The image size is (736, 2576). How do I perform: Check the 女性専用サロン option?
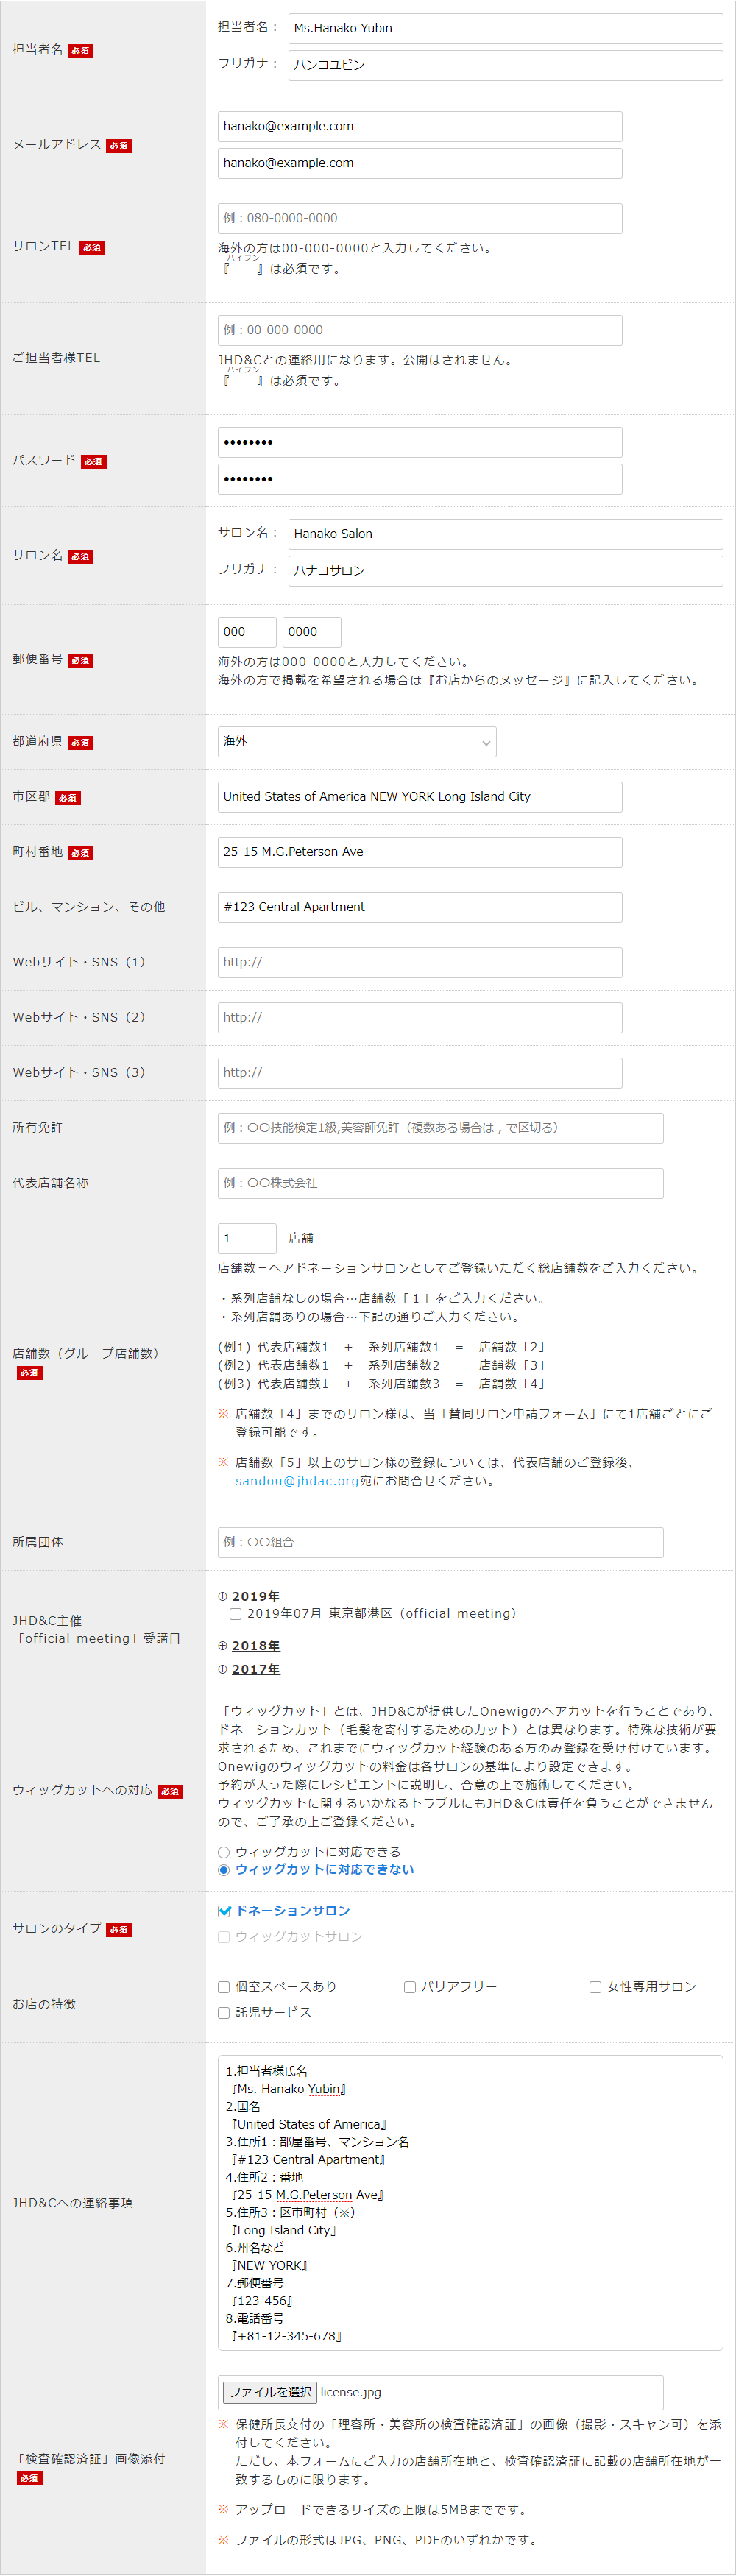click(x=595, y=1987)
